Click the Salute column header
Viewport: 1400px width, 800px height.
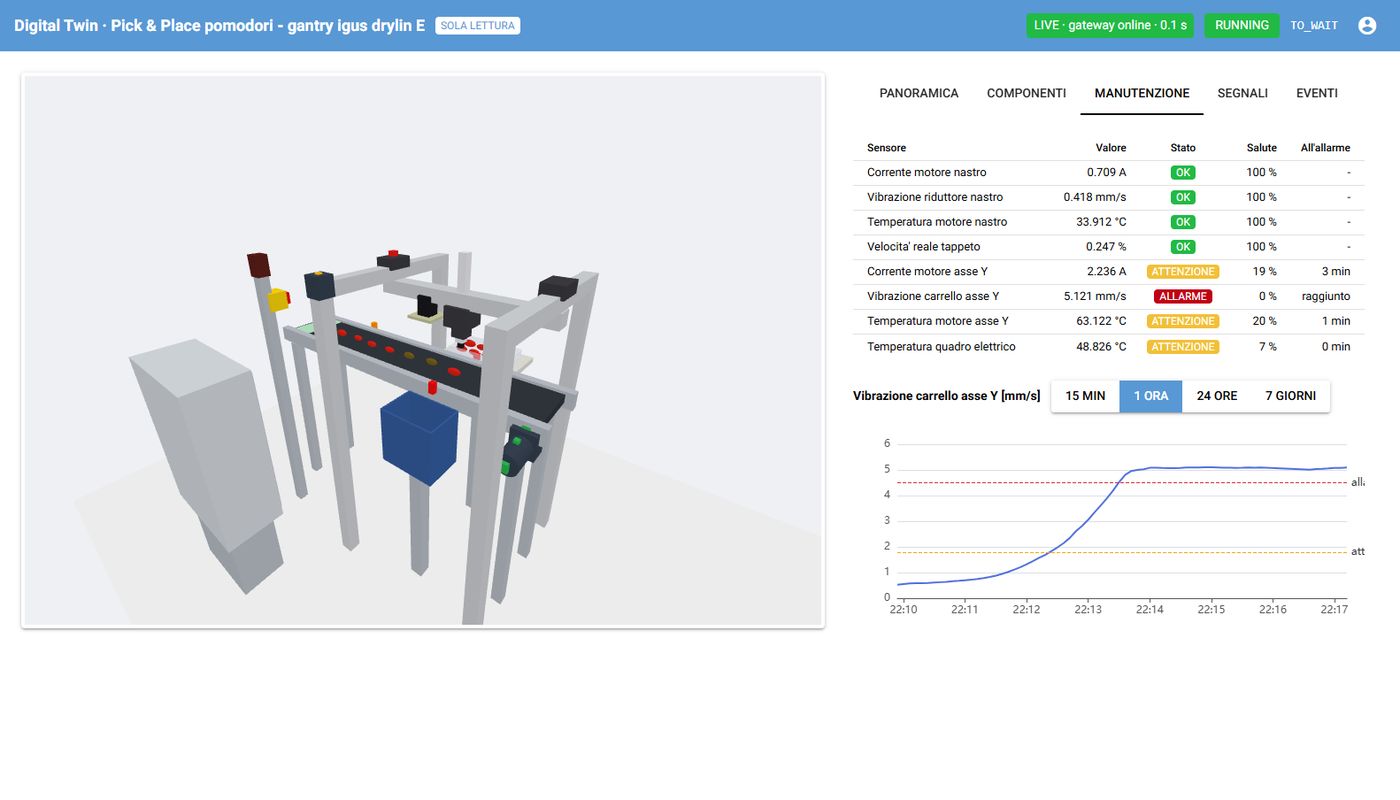coord(1262,148)
